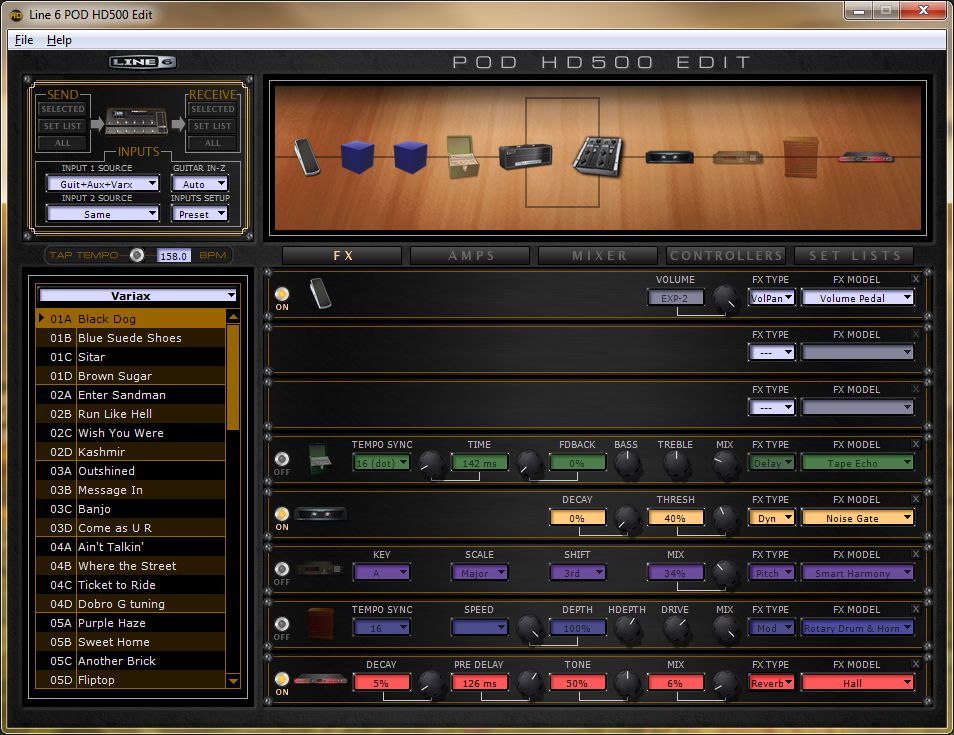Viewport: 954px width, 735px height.
Task: Turn off the Noise Gate effect
Action: 282,514
